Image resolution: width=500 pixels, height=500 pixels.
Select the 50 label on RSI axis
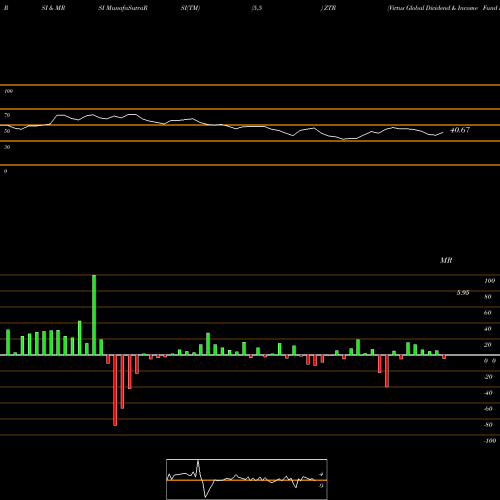click(7, 131)
